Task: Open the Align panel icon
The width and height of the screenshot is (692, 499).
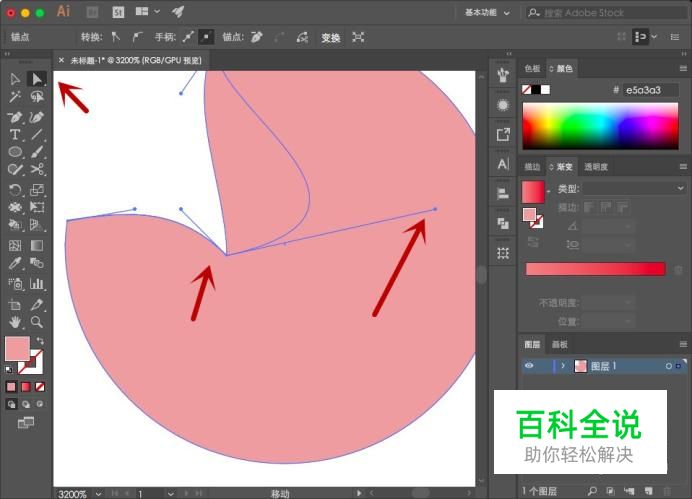Action: (503, 193)
